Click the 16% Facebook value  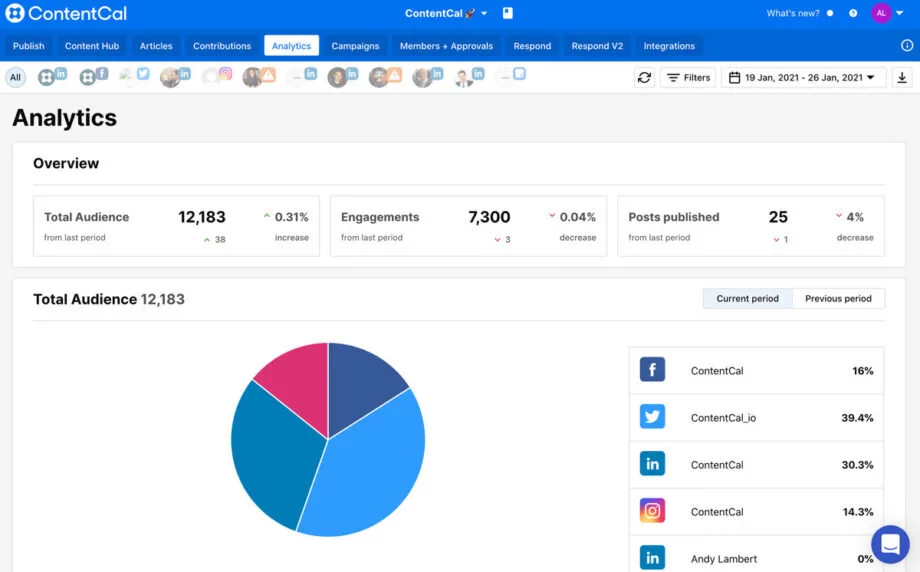click(862, 371)
